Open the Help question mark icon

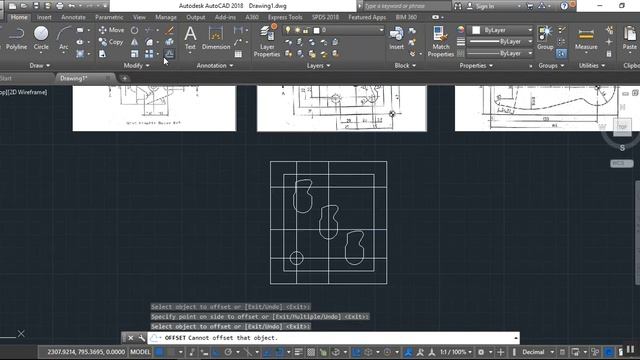[564, 6]
